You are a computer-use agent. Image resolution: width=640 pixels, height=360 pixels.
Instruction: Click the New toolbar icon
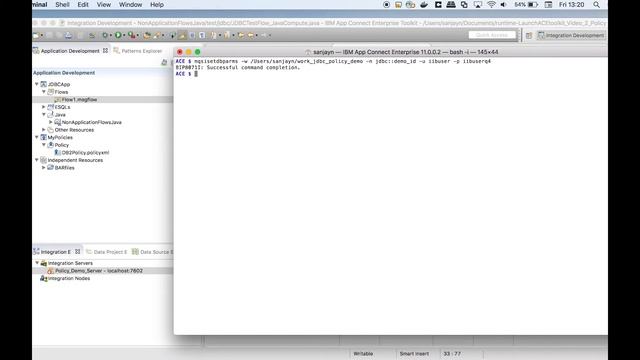(x=36, y=36)
